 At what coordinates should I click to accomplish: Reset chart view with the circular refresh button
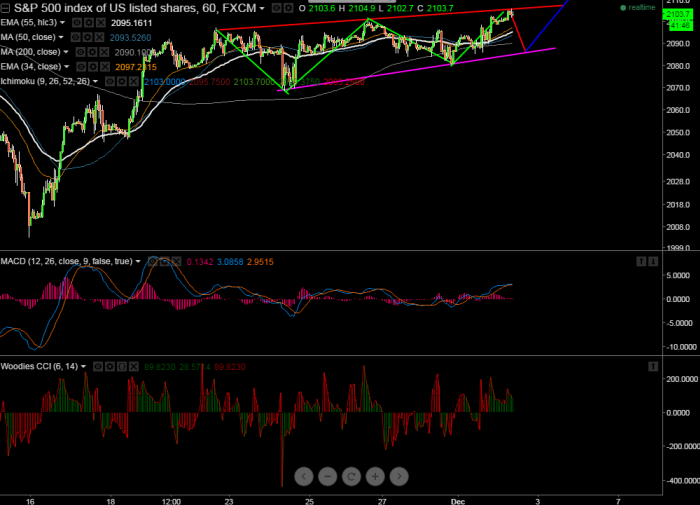(x=351, y=476)
